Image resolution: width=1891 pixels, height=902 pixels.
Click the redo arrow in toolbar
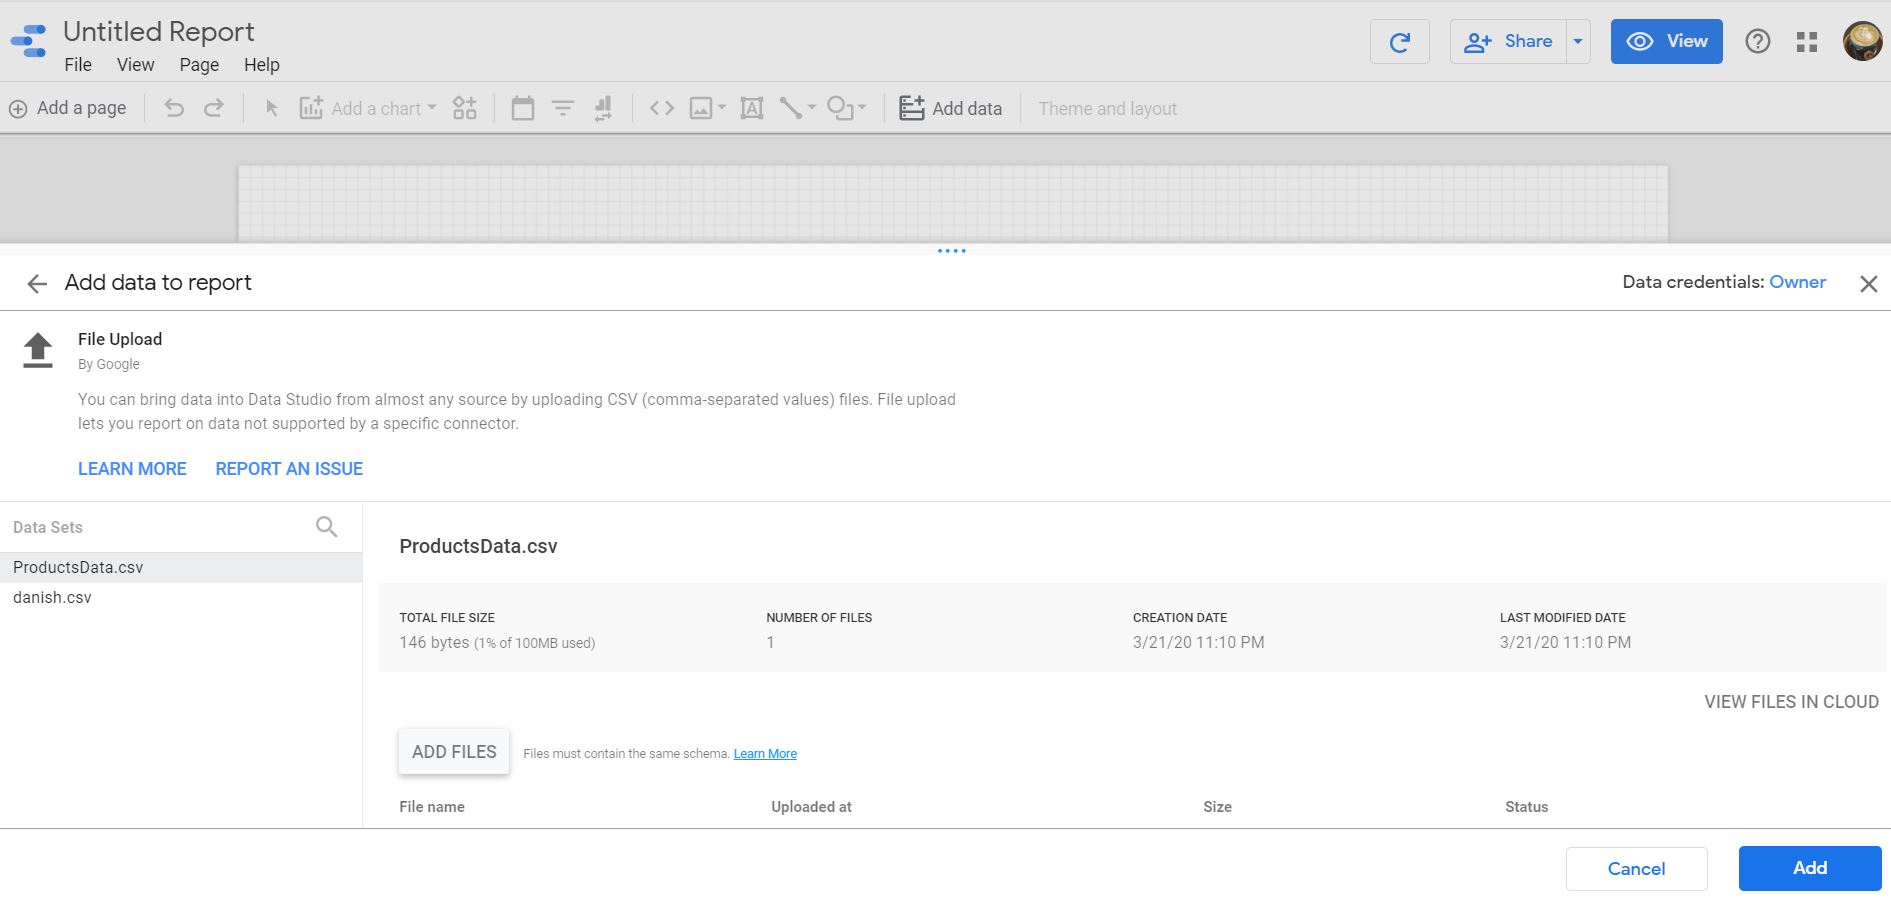pyautogui.click(x=214, y=108)
